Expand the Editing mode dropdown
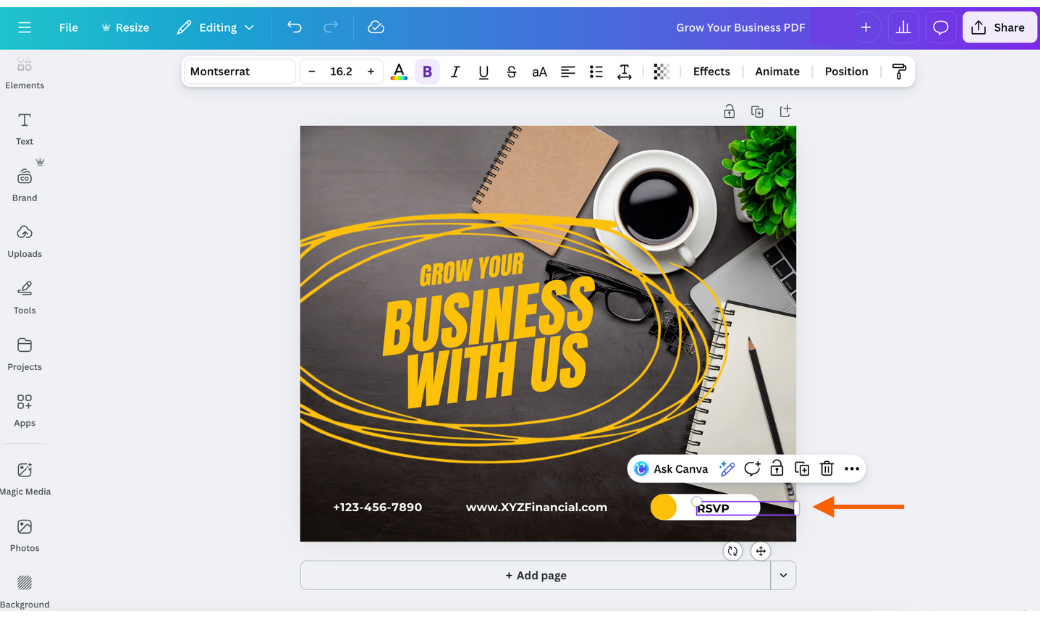The height and width of the screenshot is (618, 1040). click(215, 27)
